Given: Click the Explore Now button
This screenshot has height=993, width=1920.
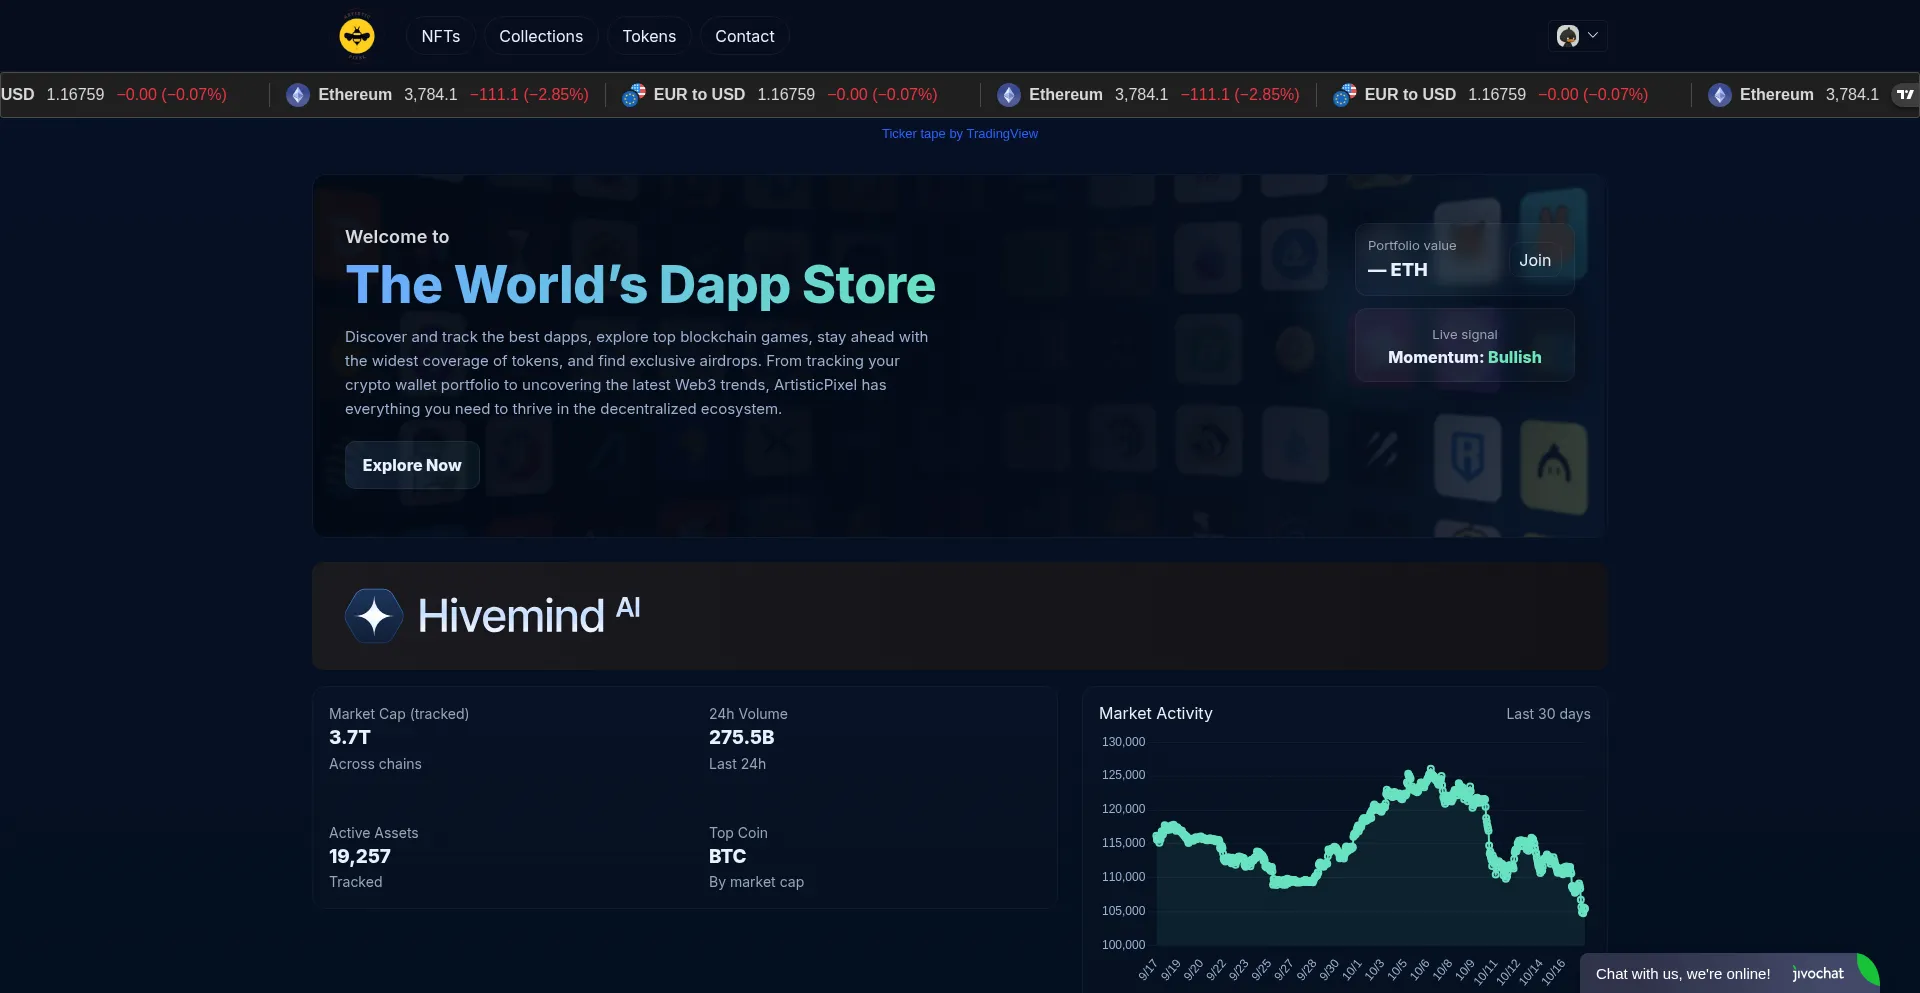Looking at the screenshot, I should click(412, 465).
